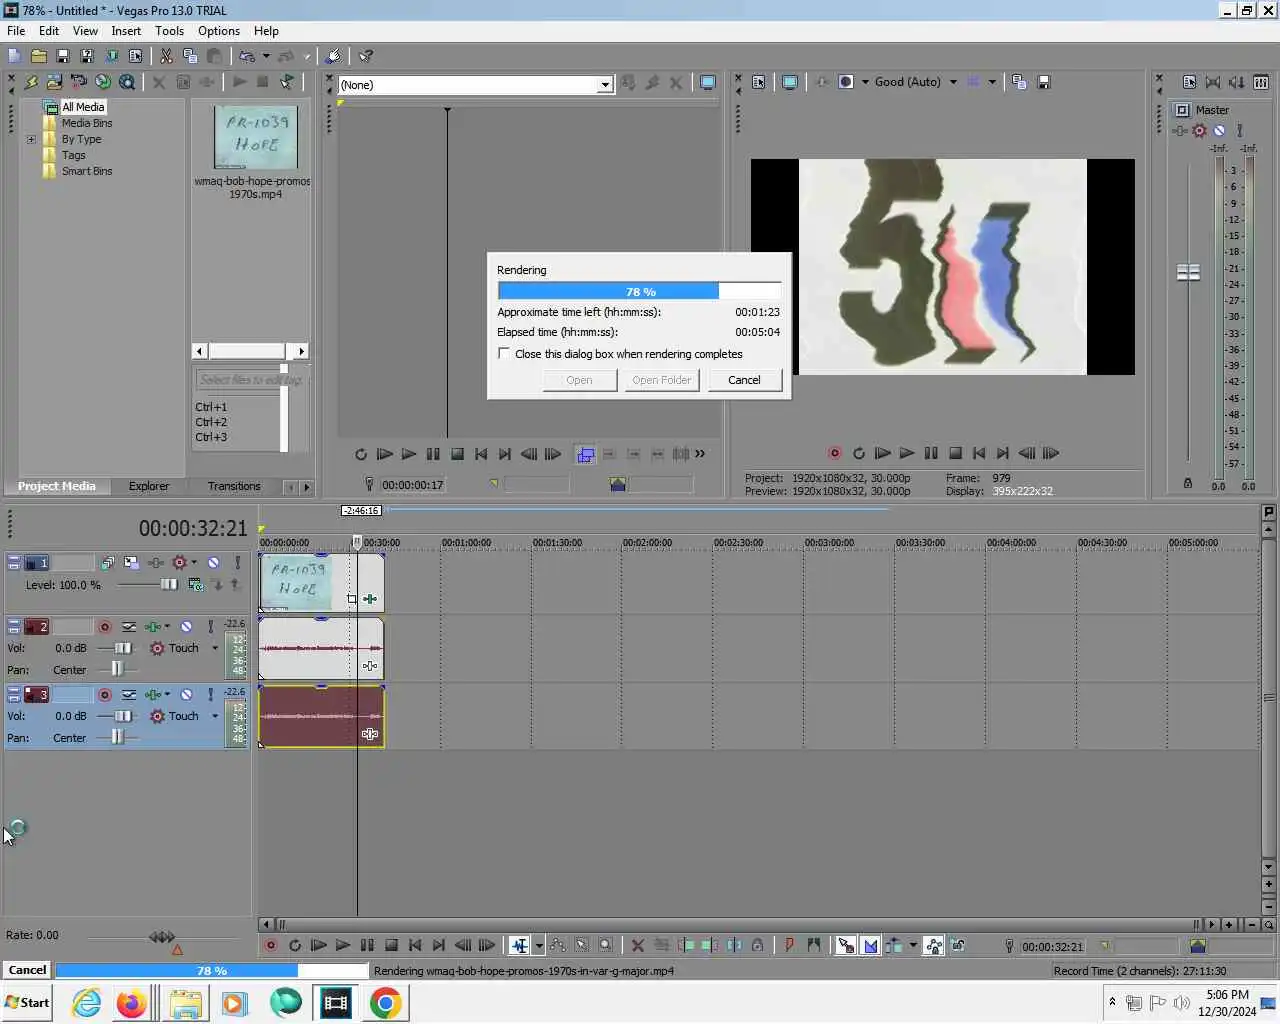Open the Insert menu
This screenshot has height=1024, width=1280.
point(126,31)
